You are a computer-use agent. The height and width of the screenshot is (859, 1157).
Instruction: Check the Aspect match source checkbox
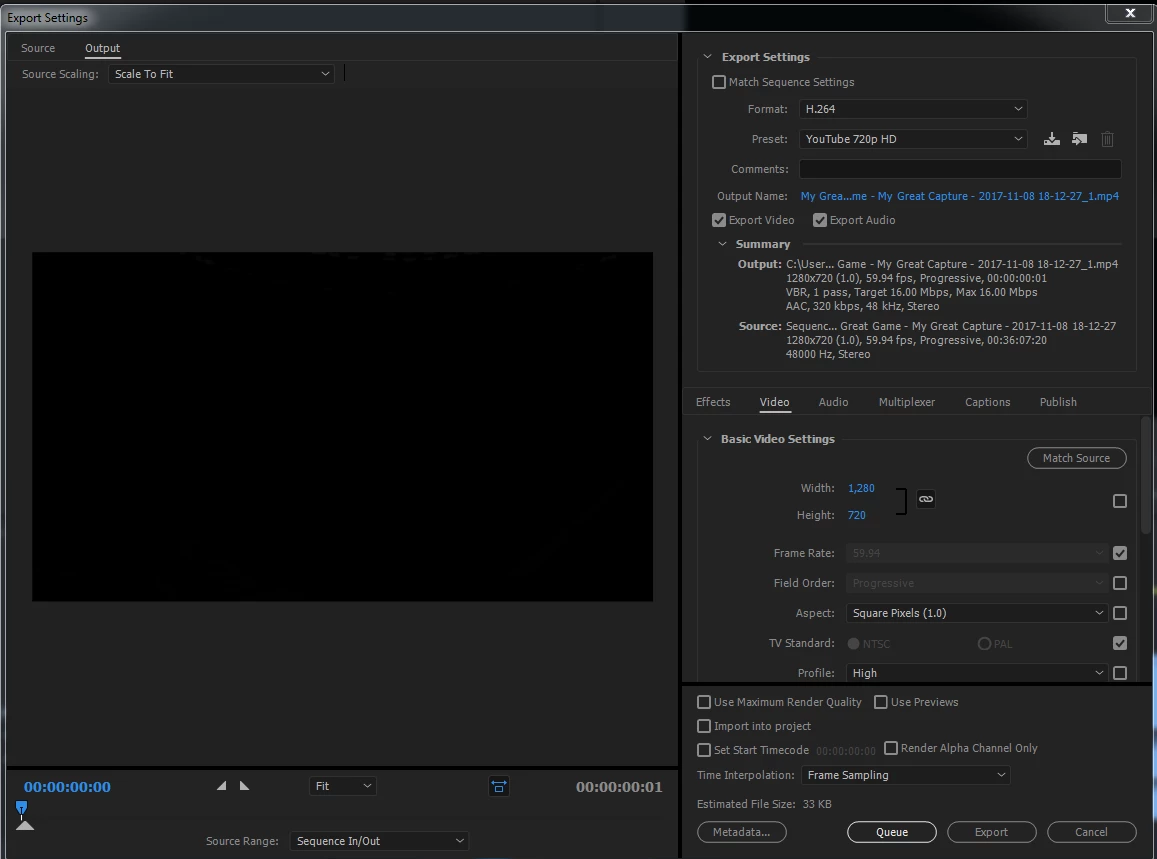click(1119, 613)
